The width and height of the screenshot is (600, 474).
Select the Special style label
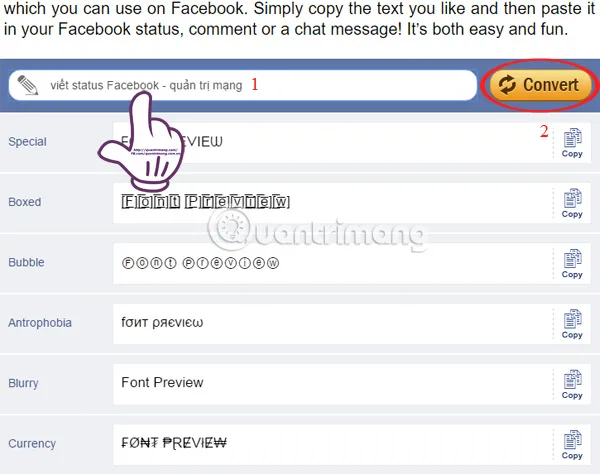(x=28, y=142)
